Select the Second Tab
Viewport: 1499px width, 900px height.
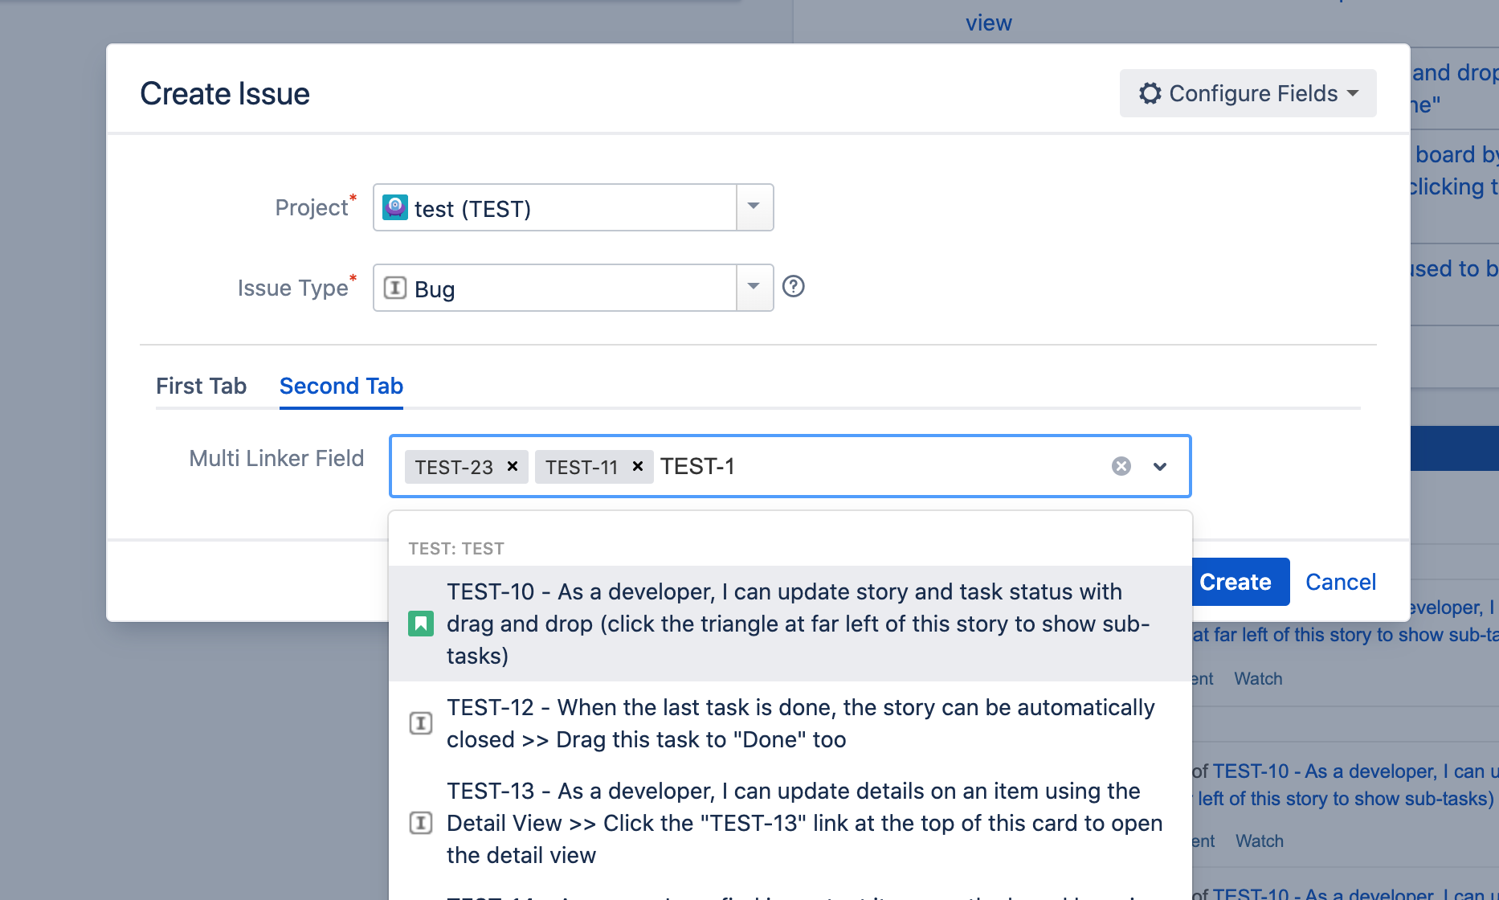coord(341,386)
